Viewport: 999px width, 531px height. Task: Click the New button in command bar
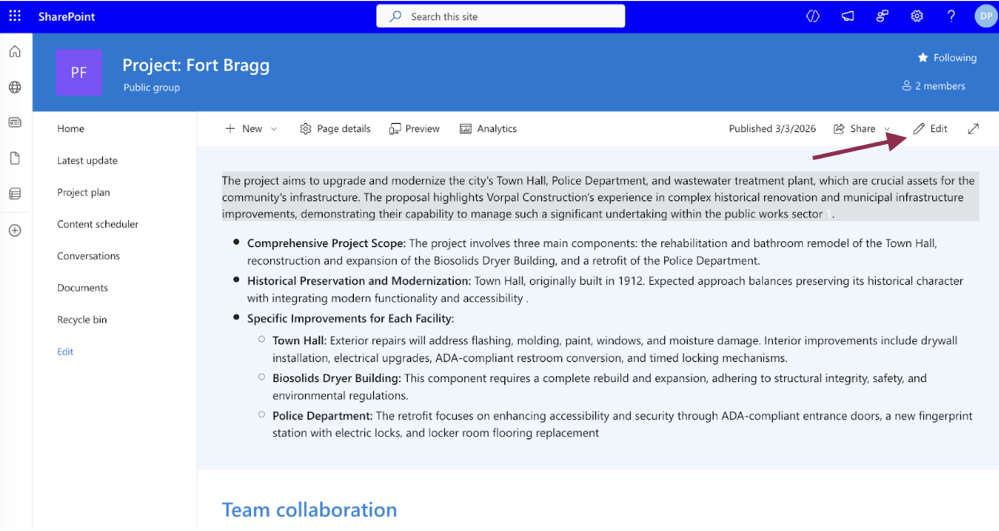coord(243,128)
